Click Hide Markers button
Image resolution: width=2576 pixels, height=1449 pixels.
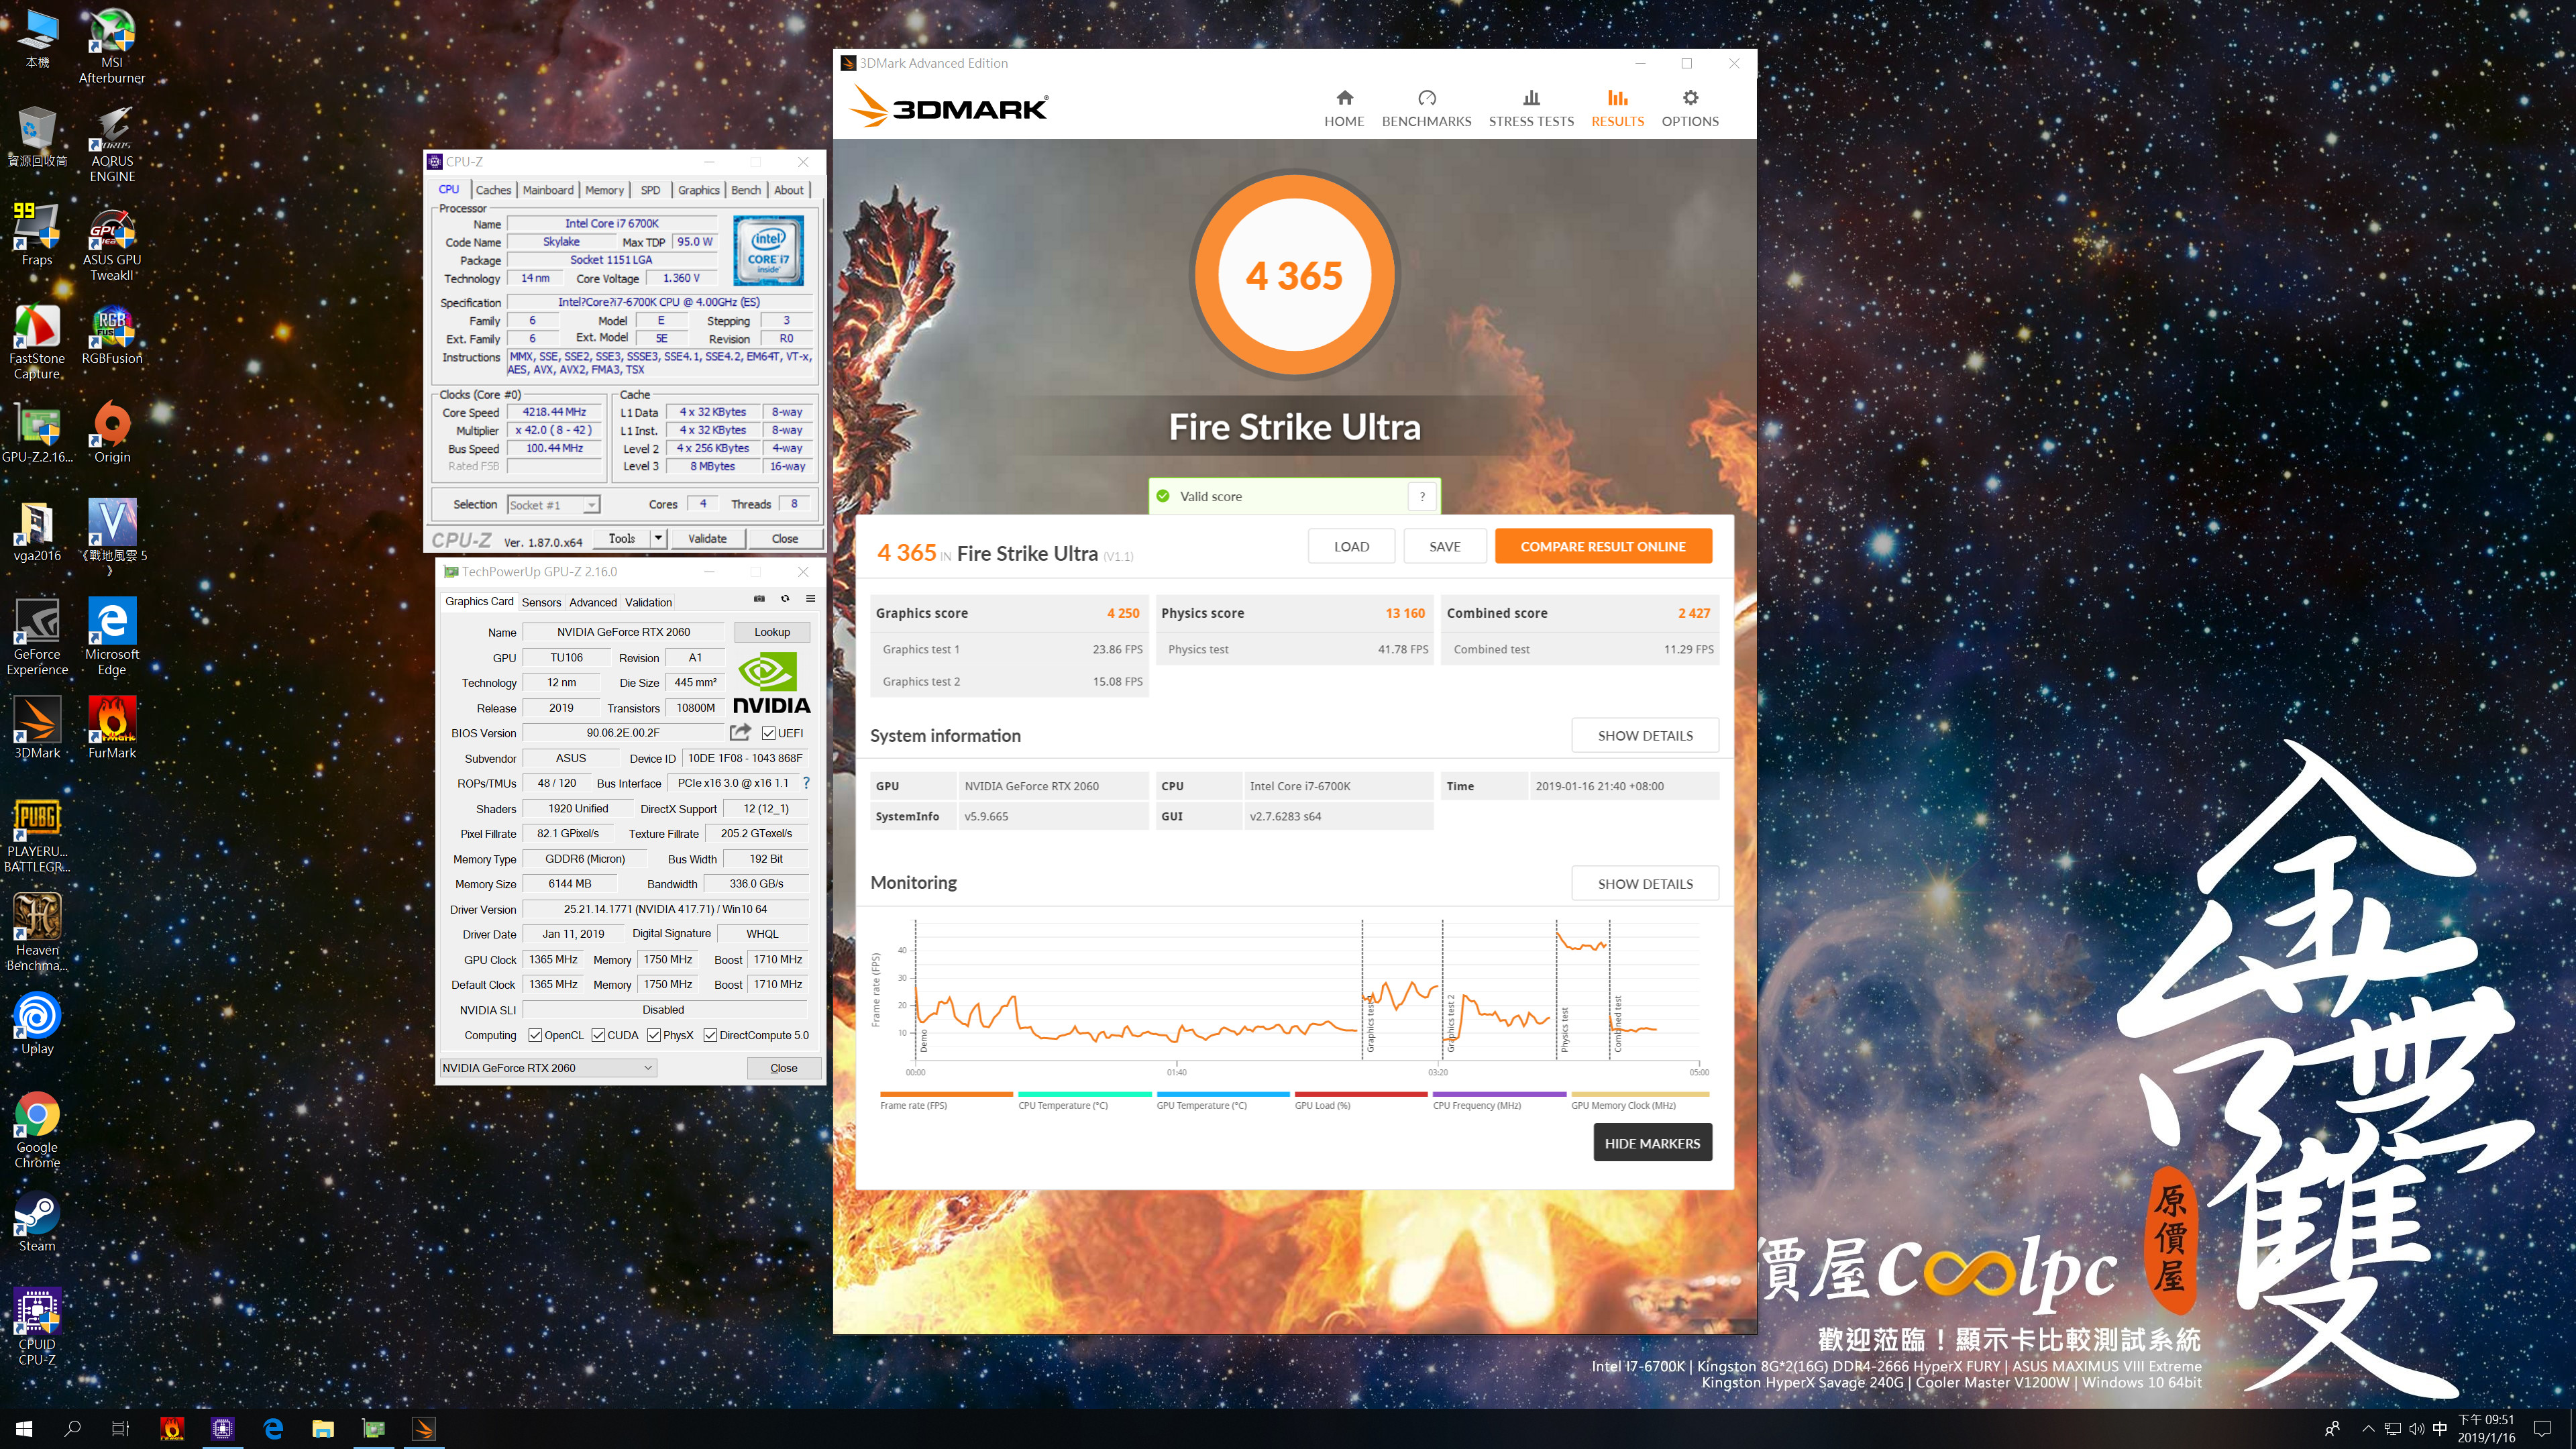click(x=1652, y=1143)
